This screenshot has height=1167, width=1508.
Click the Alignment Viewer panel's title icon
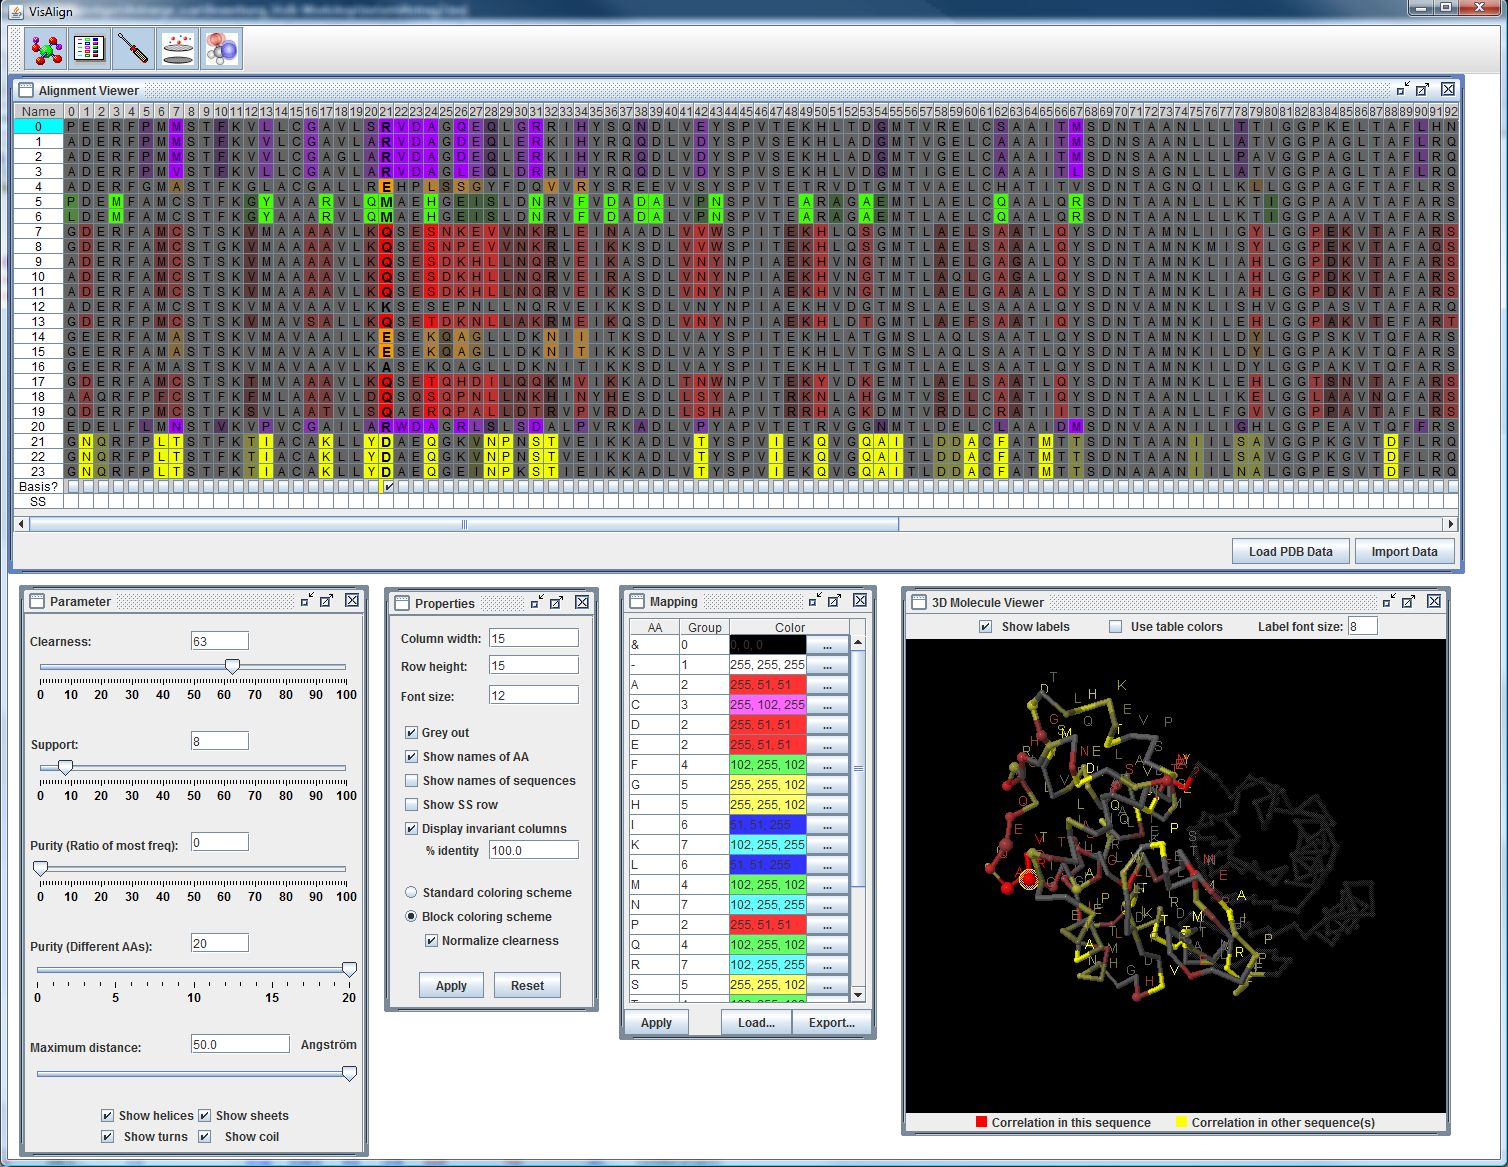[x=26, y=90]
